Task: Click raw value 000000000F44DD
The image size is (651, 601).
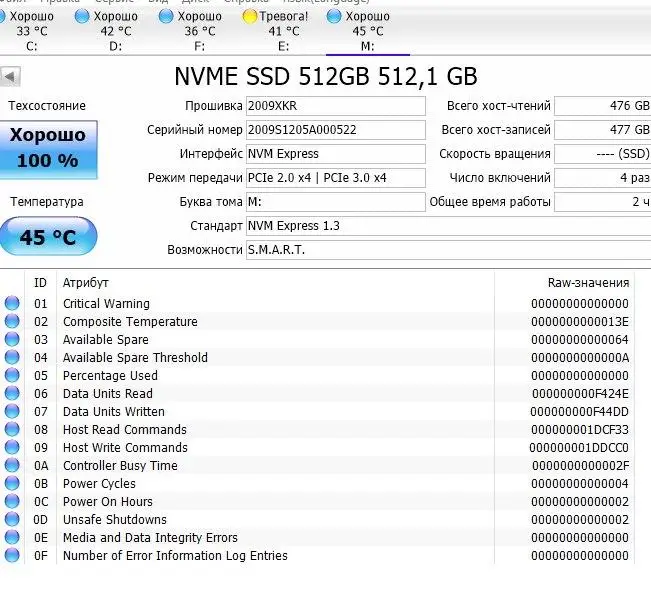Action: point(580,412)
